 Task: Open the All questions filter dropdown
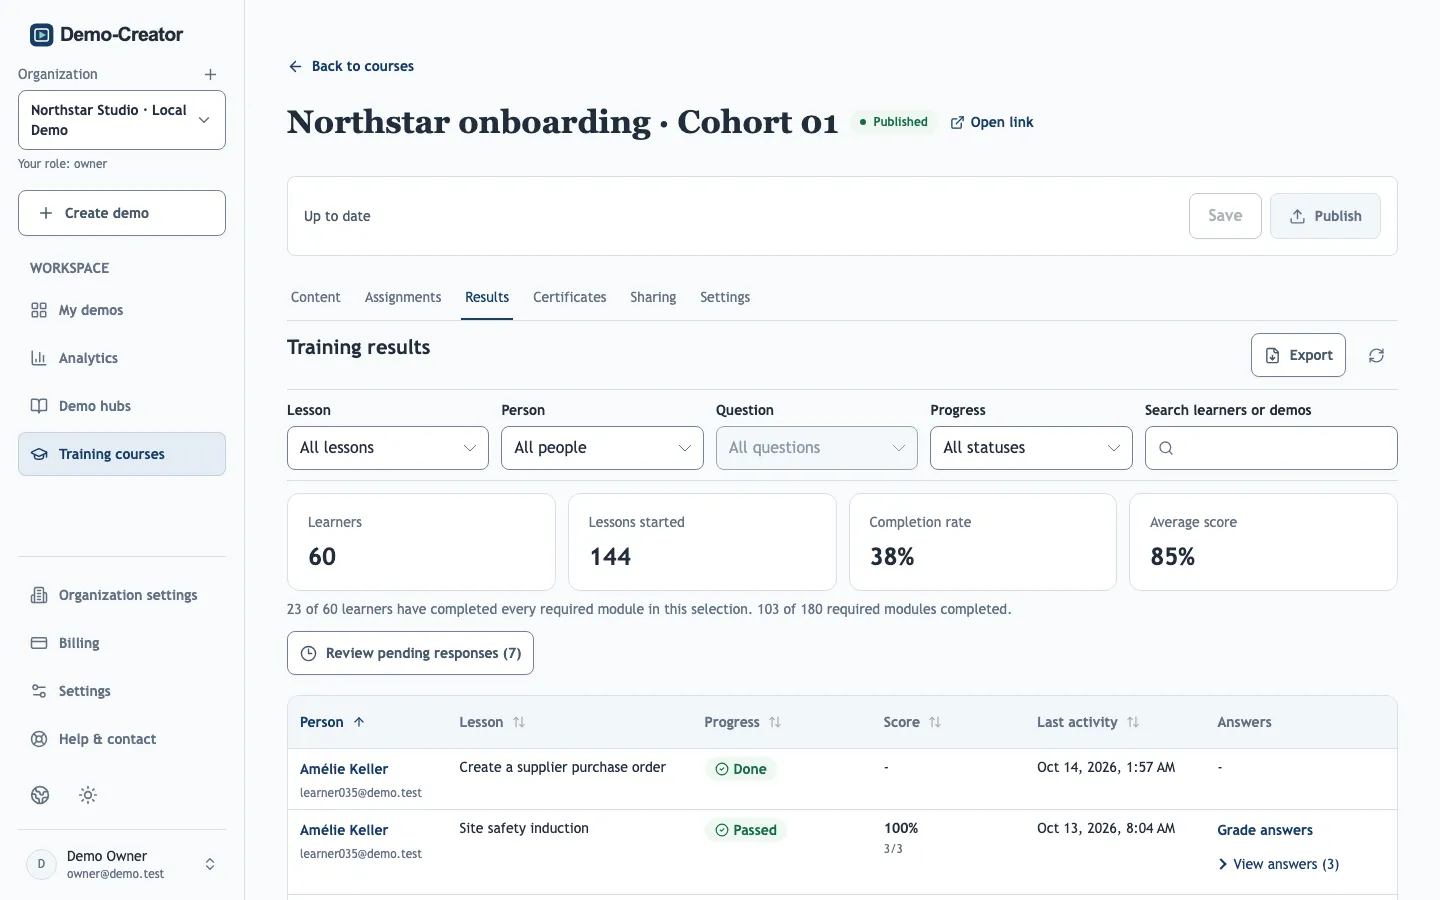[x=817, y=448]
